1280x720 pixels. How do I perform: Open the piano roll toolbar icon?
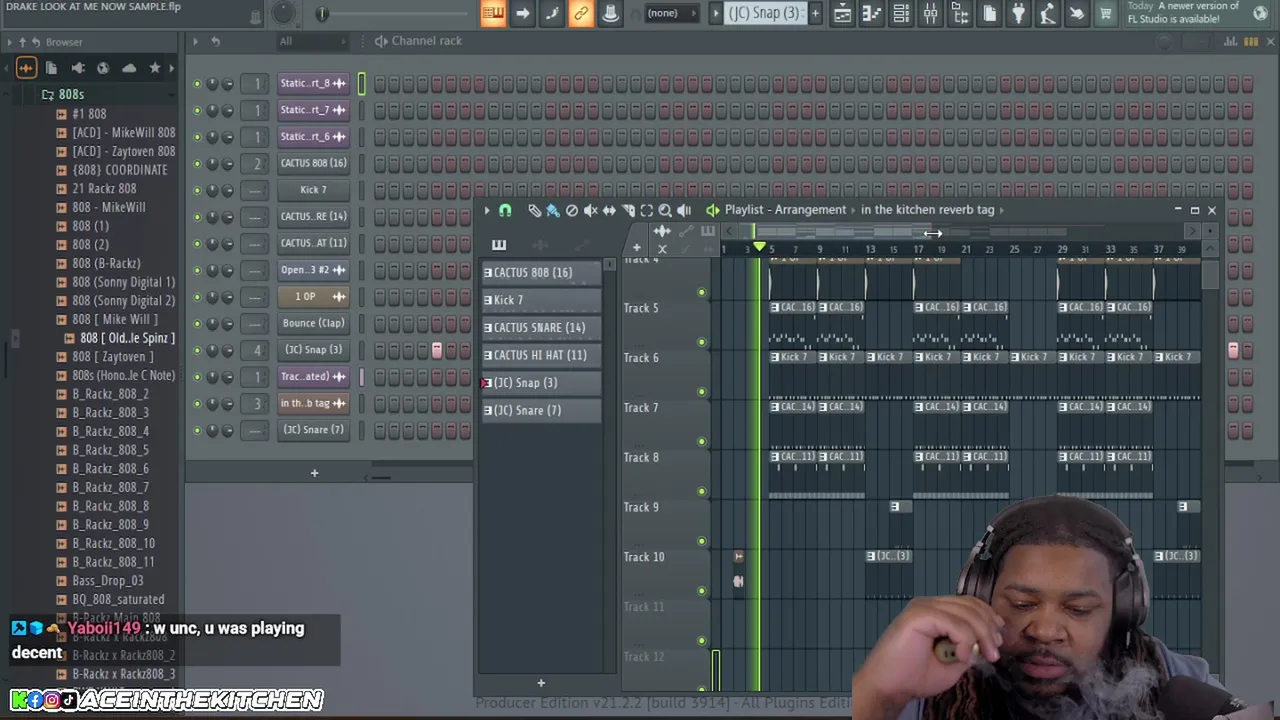point(871,13)
